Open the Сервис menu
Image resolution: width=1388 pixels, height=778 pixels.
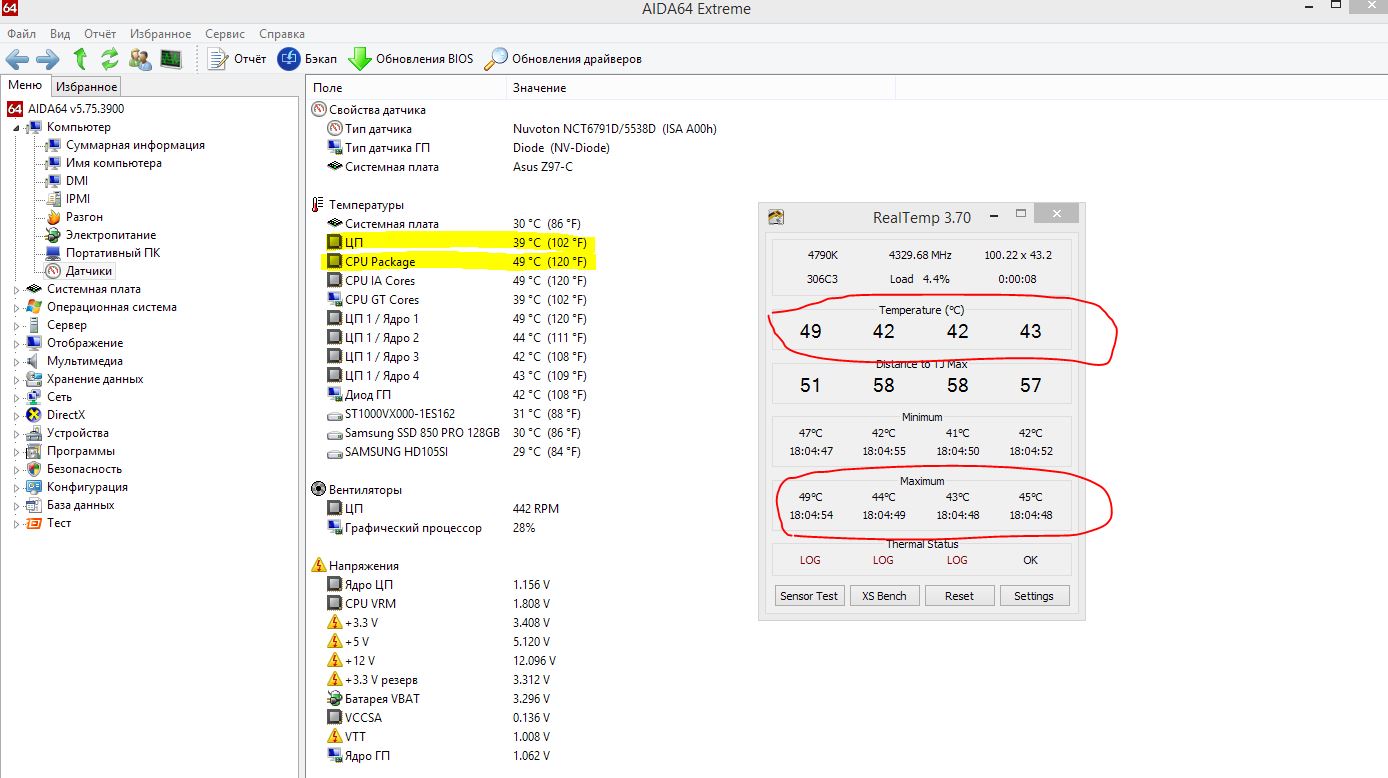click(x=225, y=34)
